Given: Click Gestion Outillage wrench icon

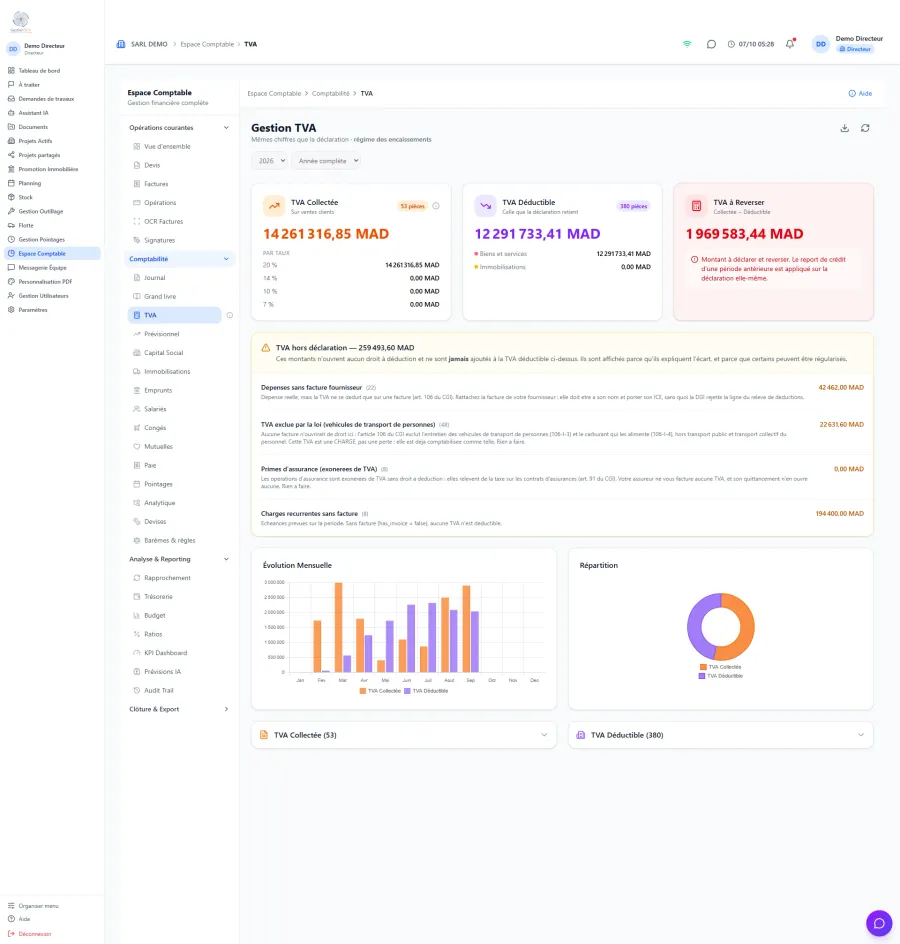Looking at the screenshot, I should (11, 211).
